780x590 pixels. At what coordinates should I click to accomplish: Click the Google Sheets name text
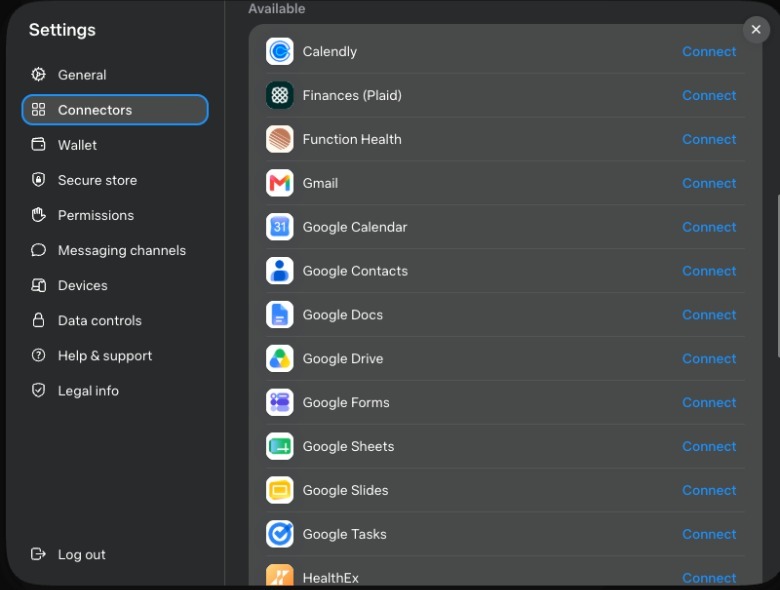coord(348,446)
